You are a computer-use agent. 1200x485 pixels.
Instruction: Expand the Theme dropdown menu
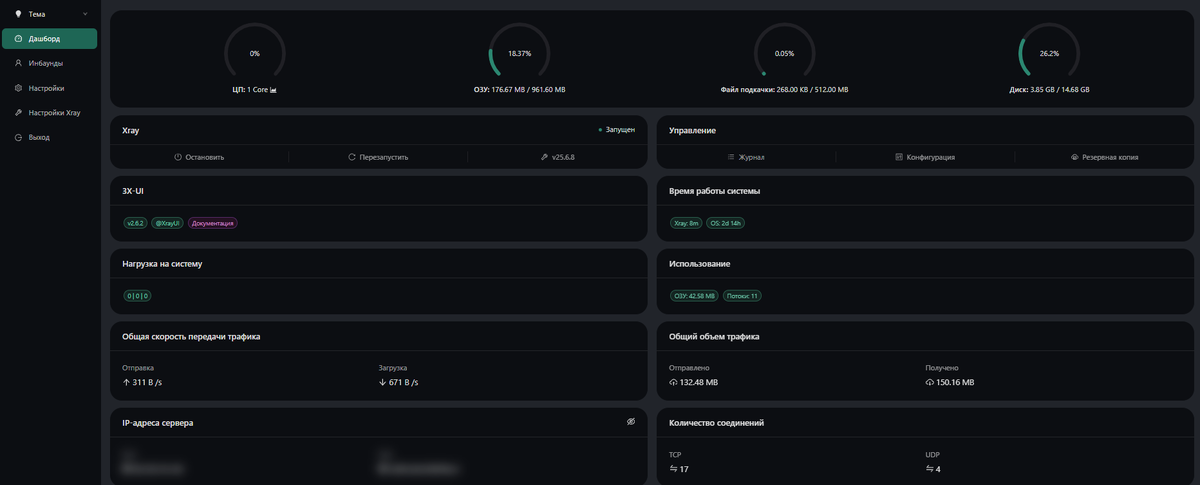85,14
